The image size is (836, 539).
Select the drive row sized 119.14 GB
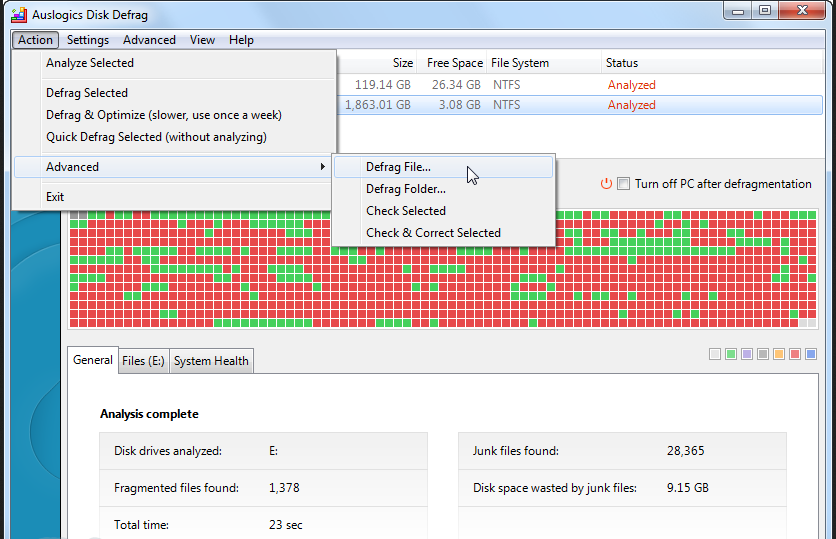pyautogui.click(x=580, y=85)
